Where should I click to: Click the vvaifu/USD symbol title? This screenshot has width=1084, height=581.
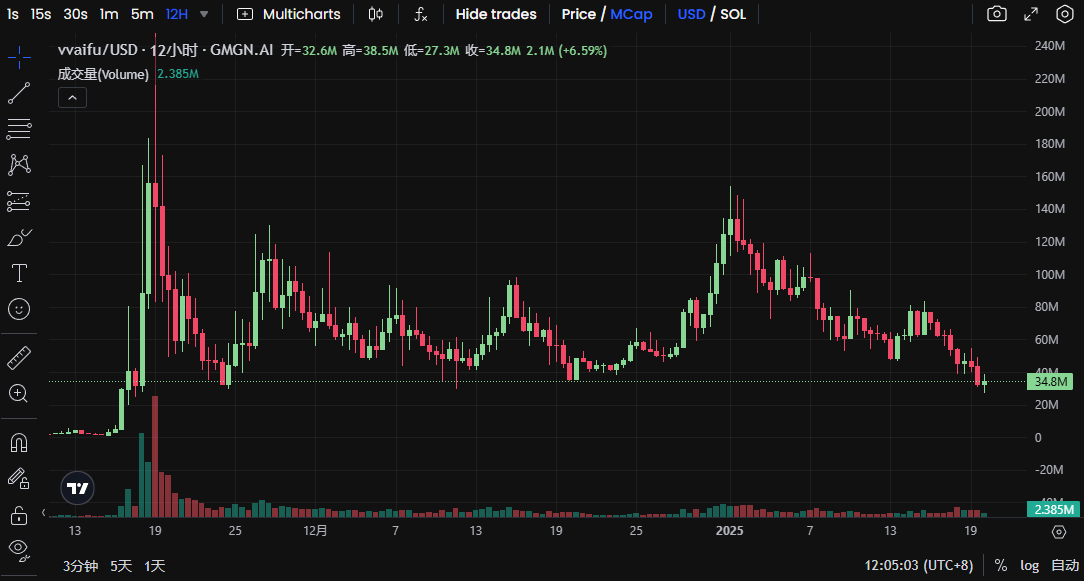(x=96, y=50)
